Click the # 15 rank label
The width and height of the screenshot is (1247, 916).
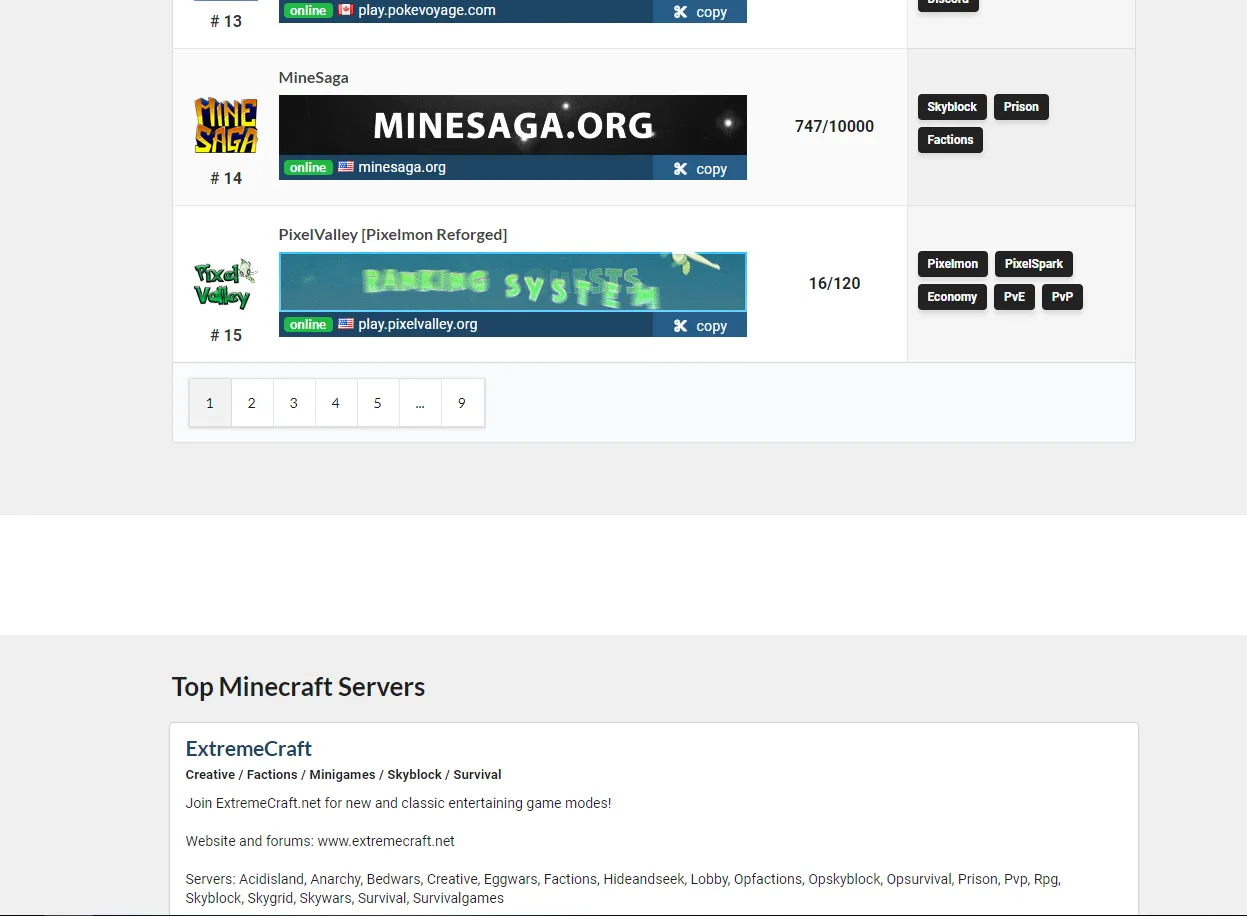[226, 335]
